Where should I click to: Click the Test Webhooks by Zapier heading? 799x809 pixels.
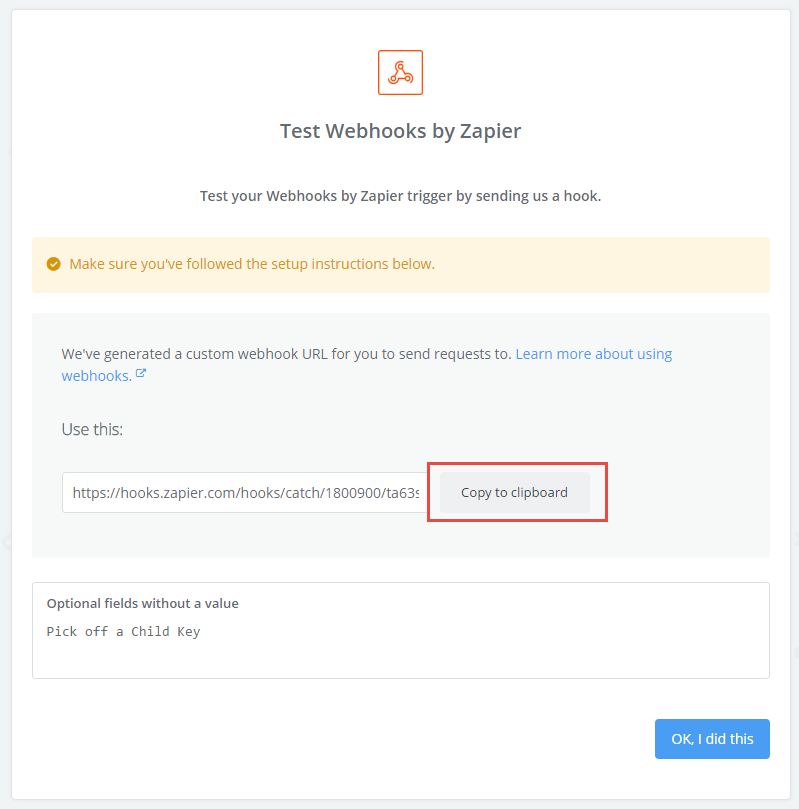pyautogui.click(x=400, y=131)
